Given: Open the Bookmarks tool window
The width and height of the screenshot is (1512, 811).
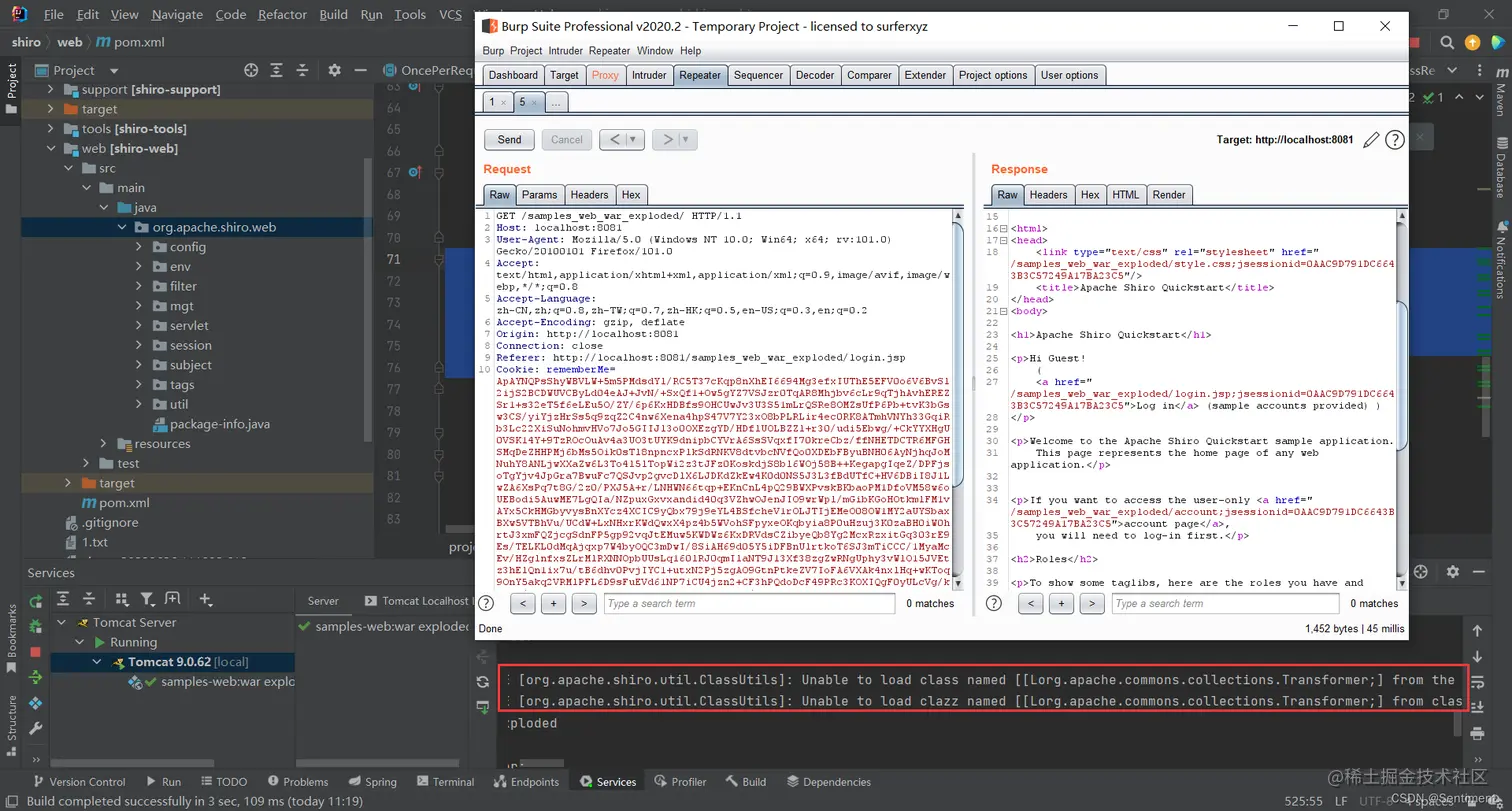Looking at the screenshot, I should (x=11, y=638).
